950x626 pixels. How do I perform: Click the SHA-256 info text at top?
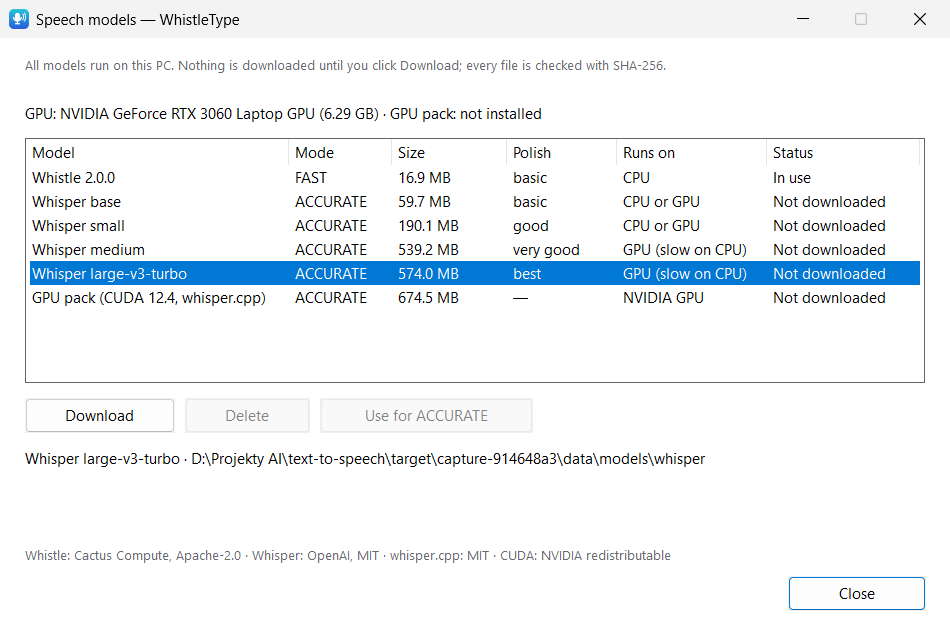[345, 65]
